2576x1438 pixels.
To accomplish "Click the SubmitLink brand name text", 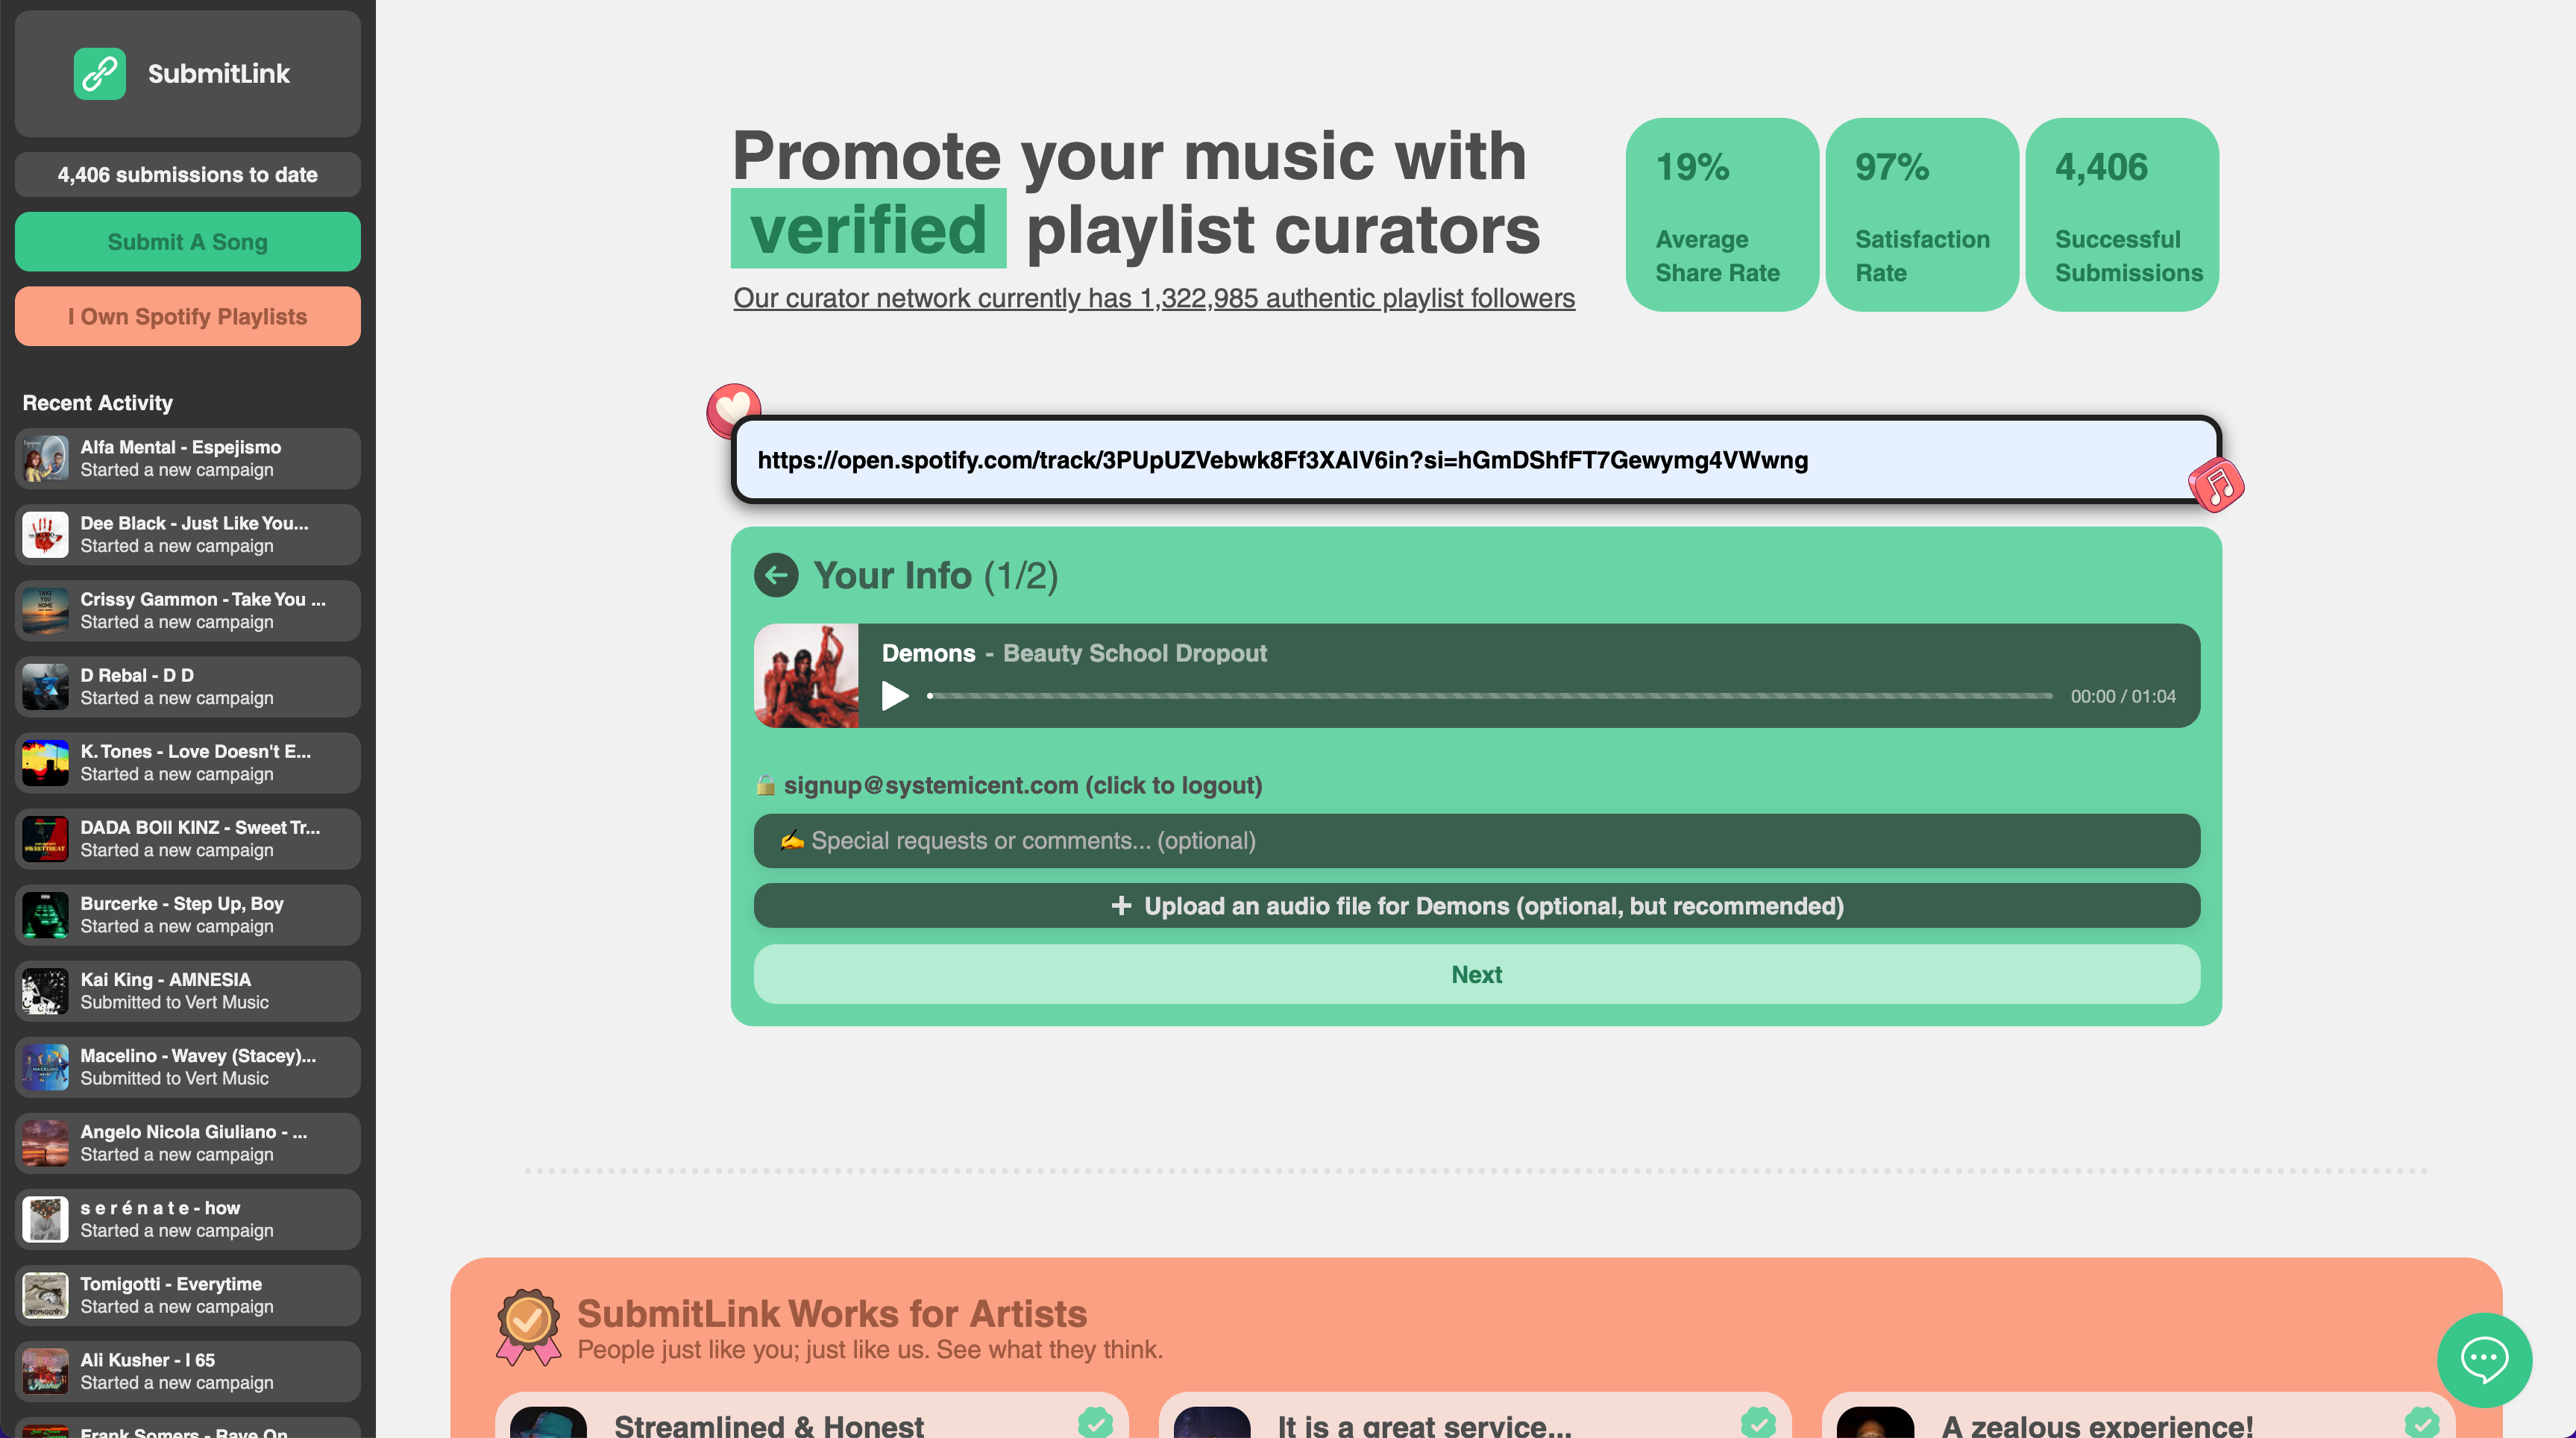I will point(219,73).
